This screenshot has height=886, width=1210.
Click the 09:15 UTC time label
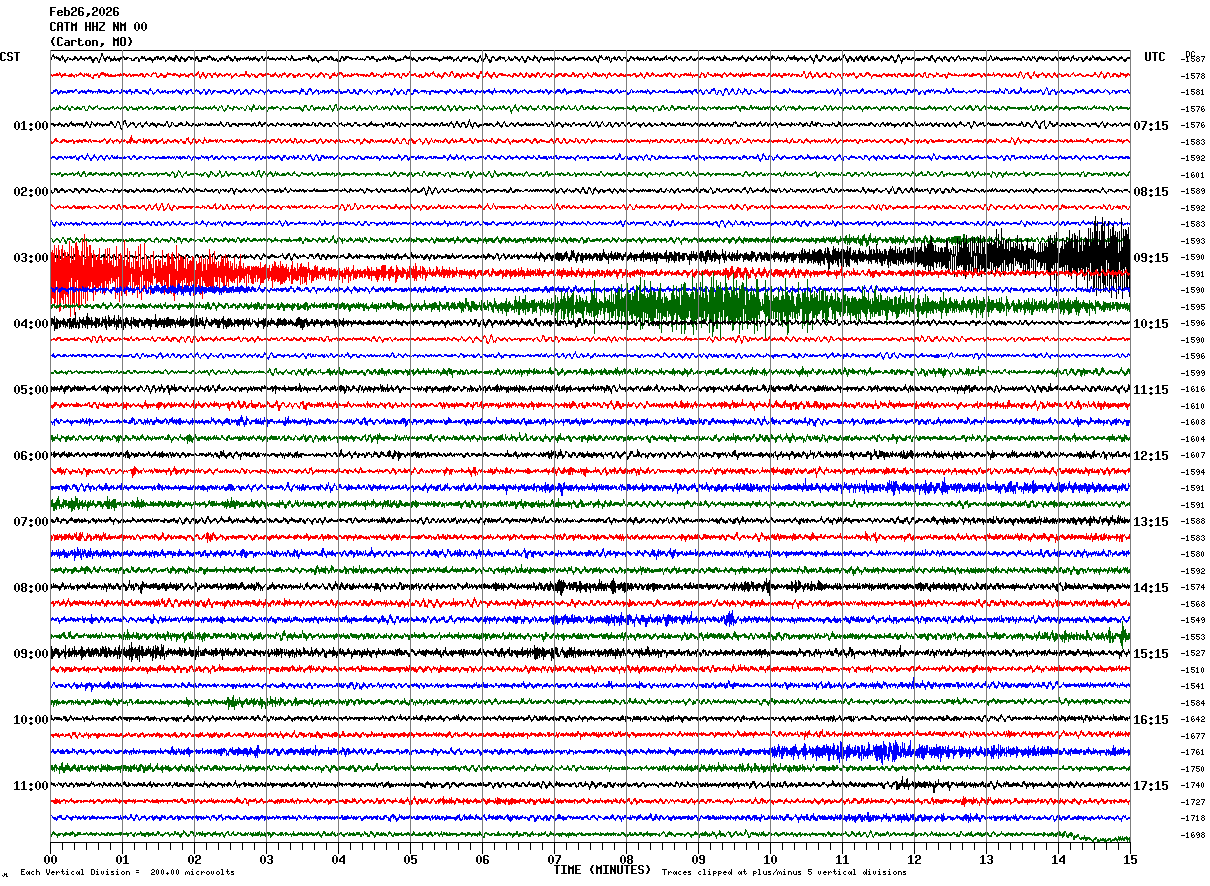coord(1151,258)
